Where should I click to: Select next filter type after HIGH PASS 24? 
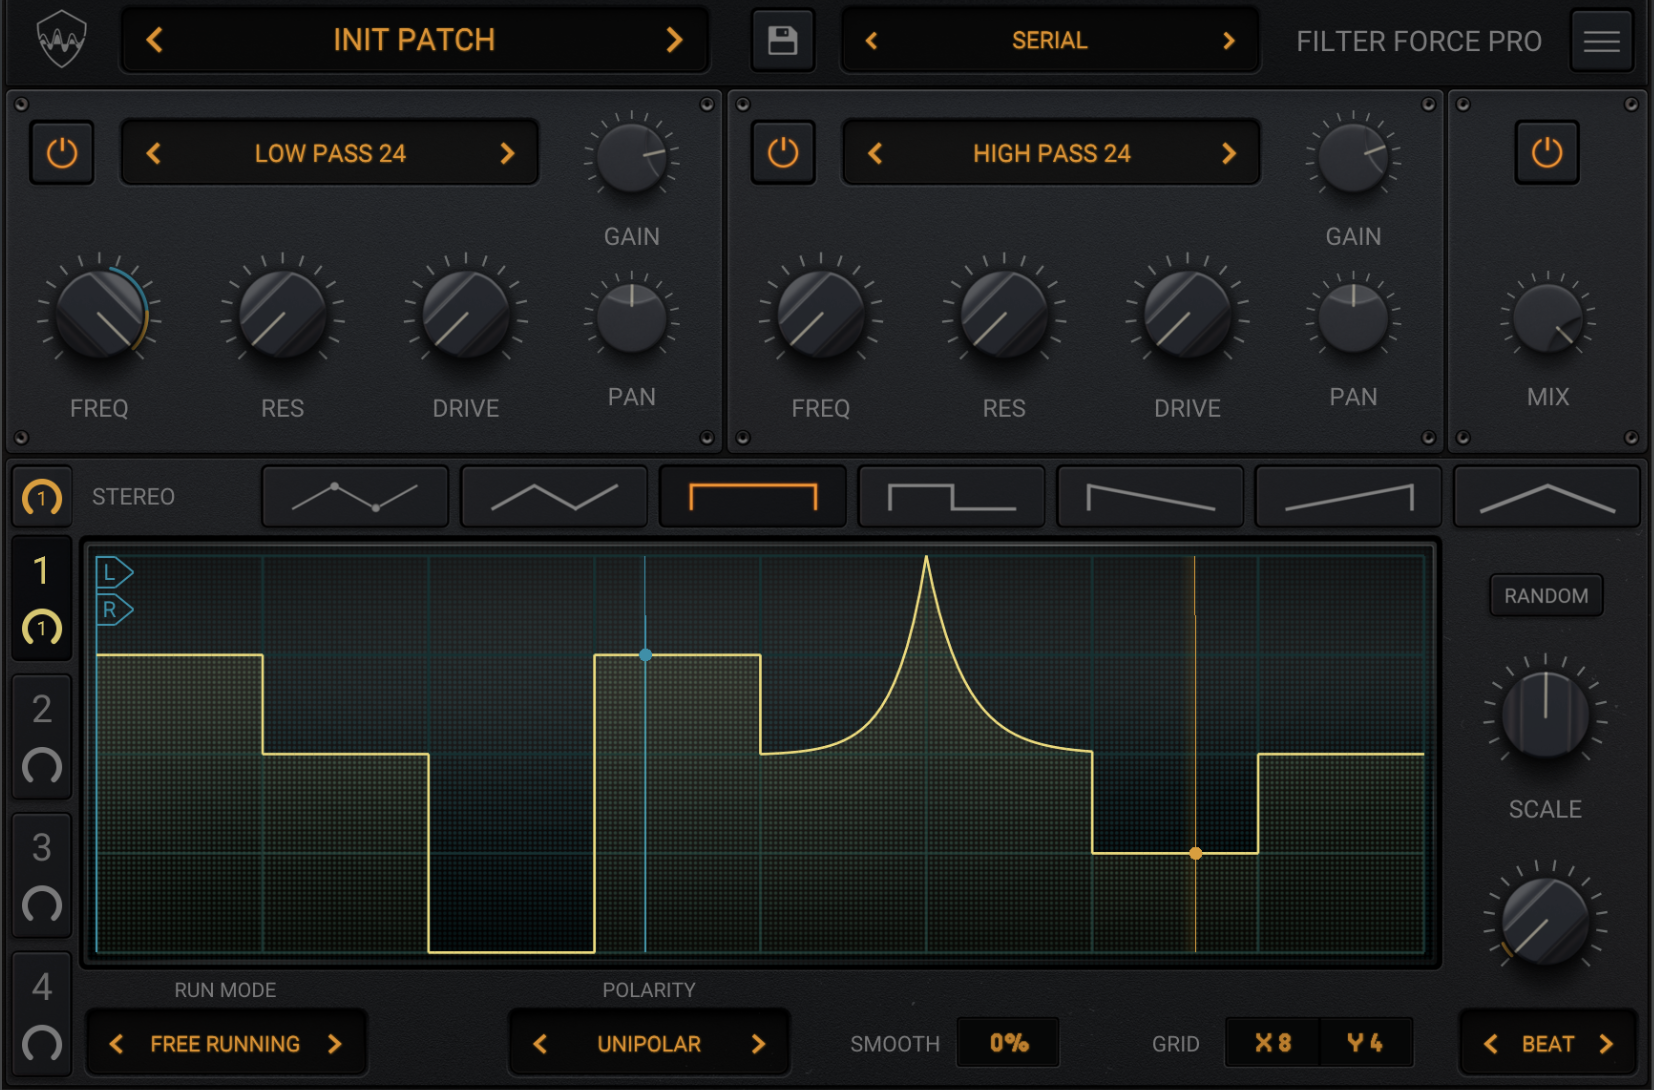(x=1229, y=153)
